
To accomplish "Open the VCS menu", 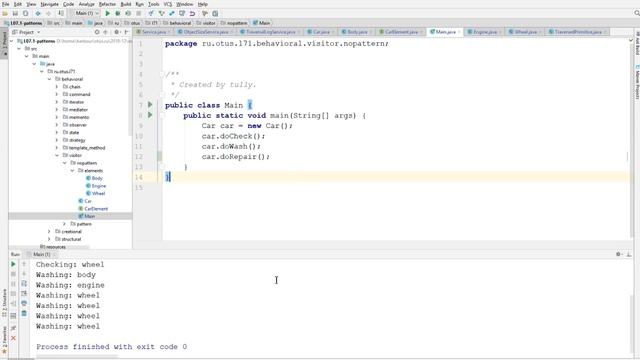I will [x=168, y=4].
